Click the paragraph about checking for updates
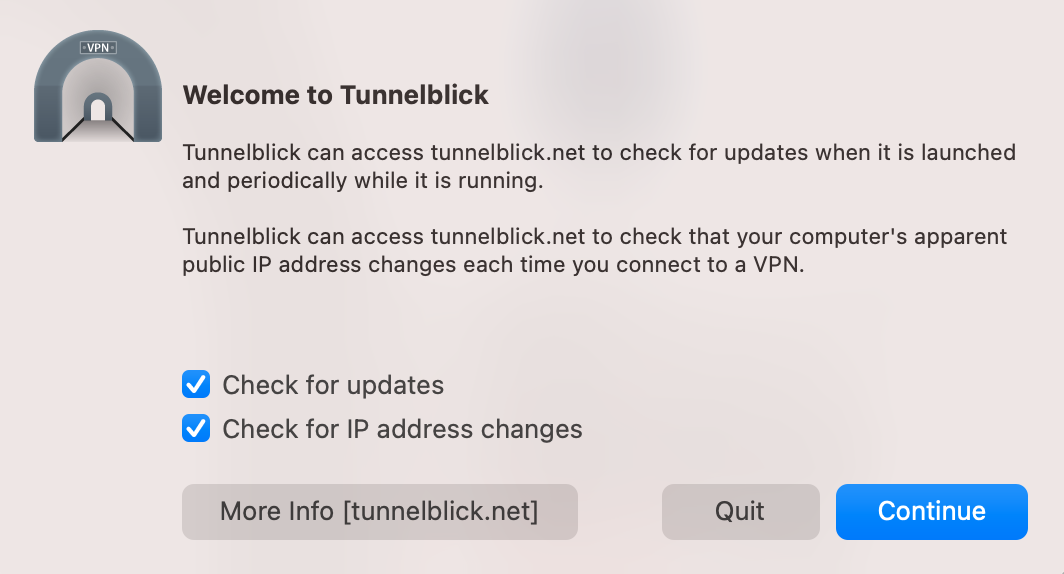 coord(598,167)
